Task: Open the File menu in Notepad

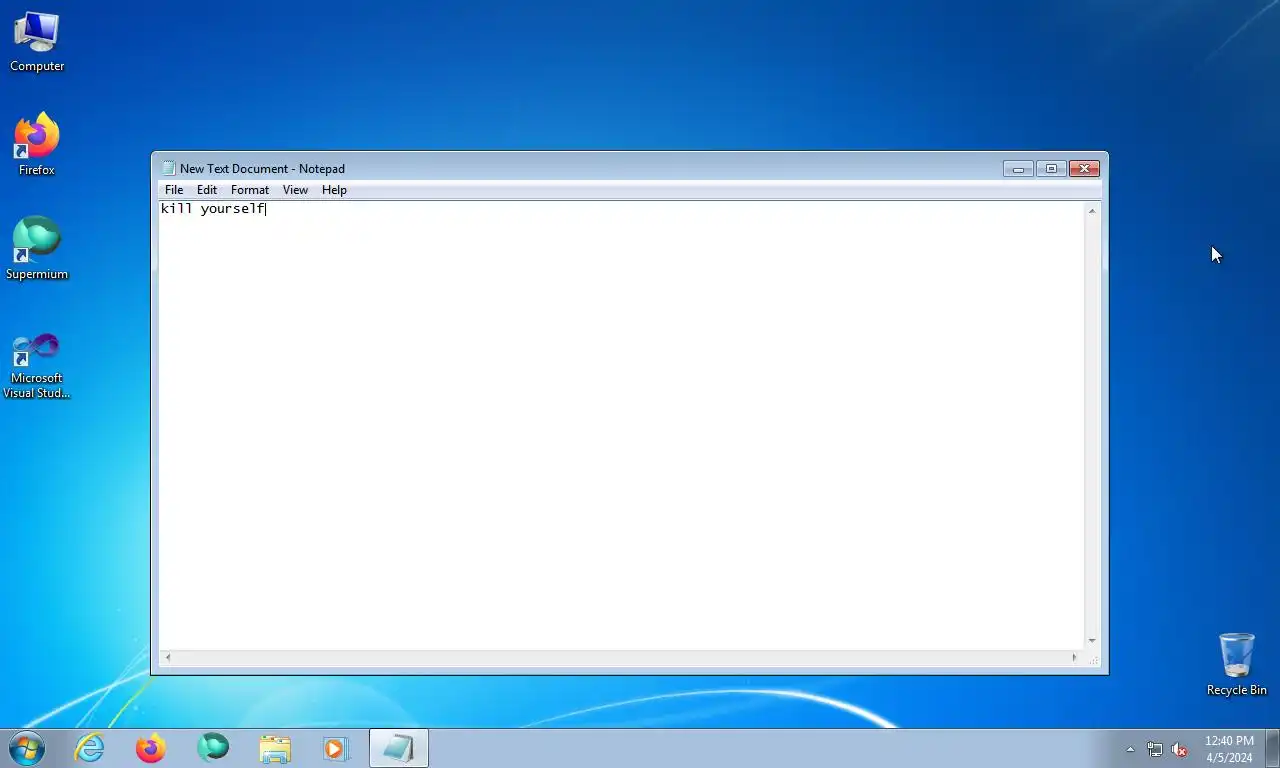Action: [174, 190]
